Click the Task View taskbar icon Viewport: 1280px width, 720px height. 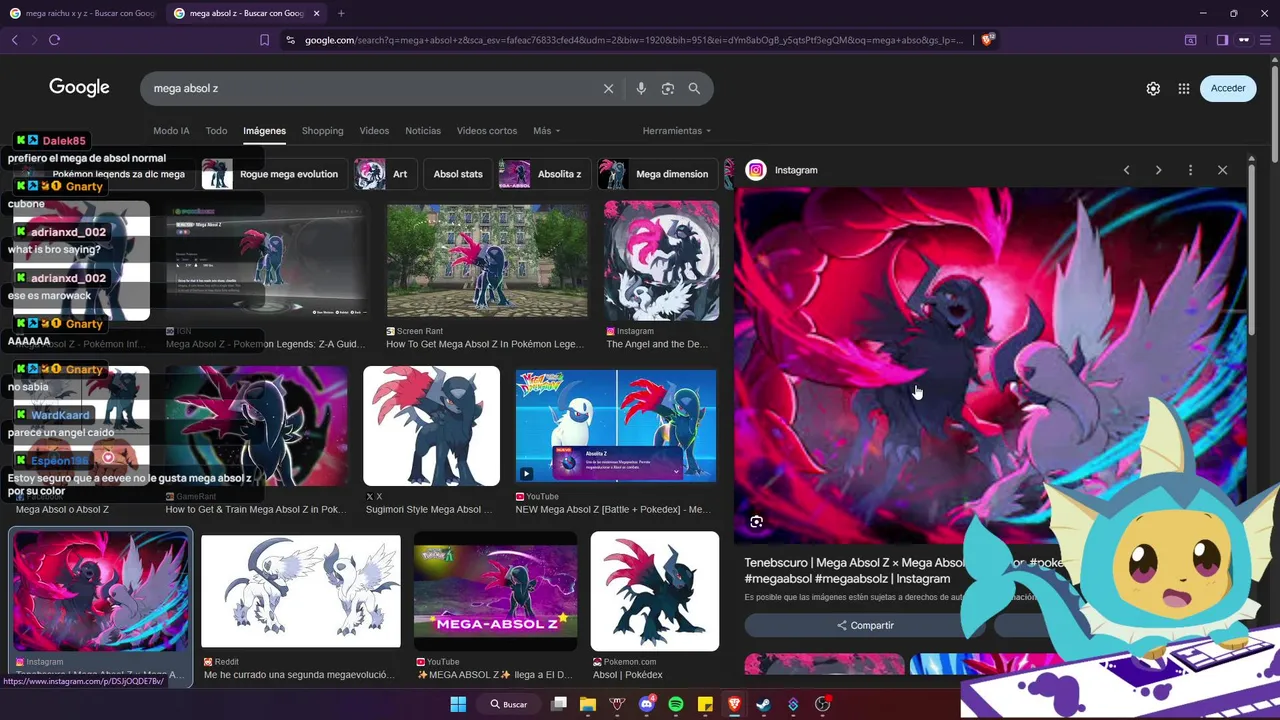(559, 704)
